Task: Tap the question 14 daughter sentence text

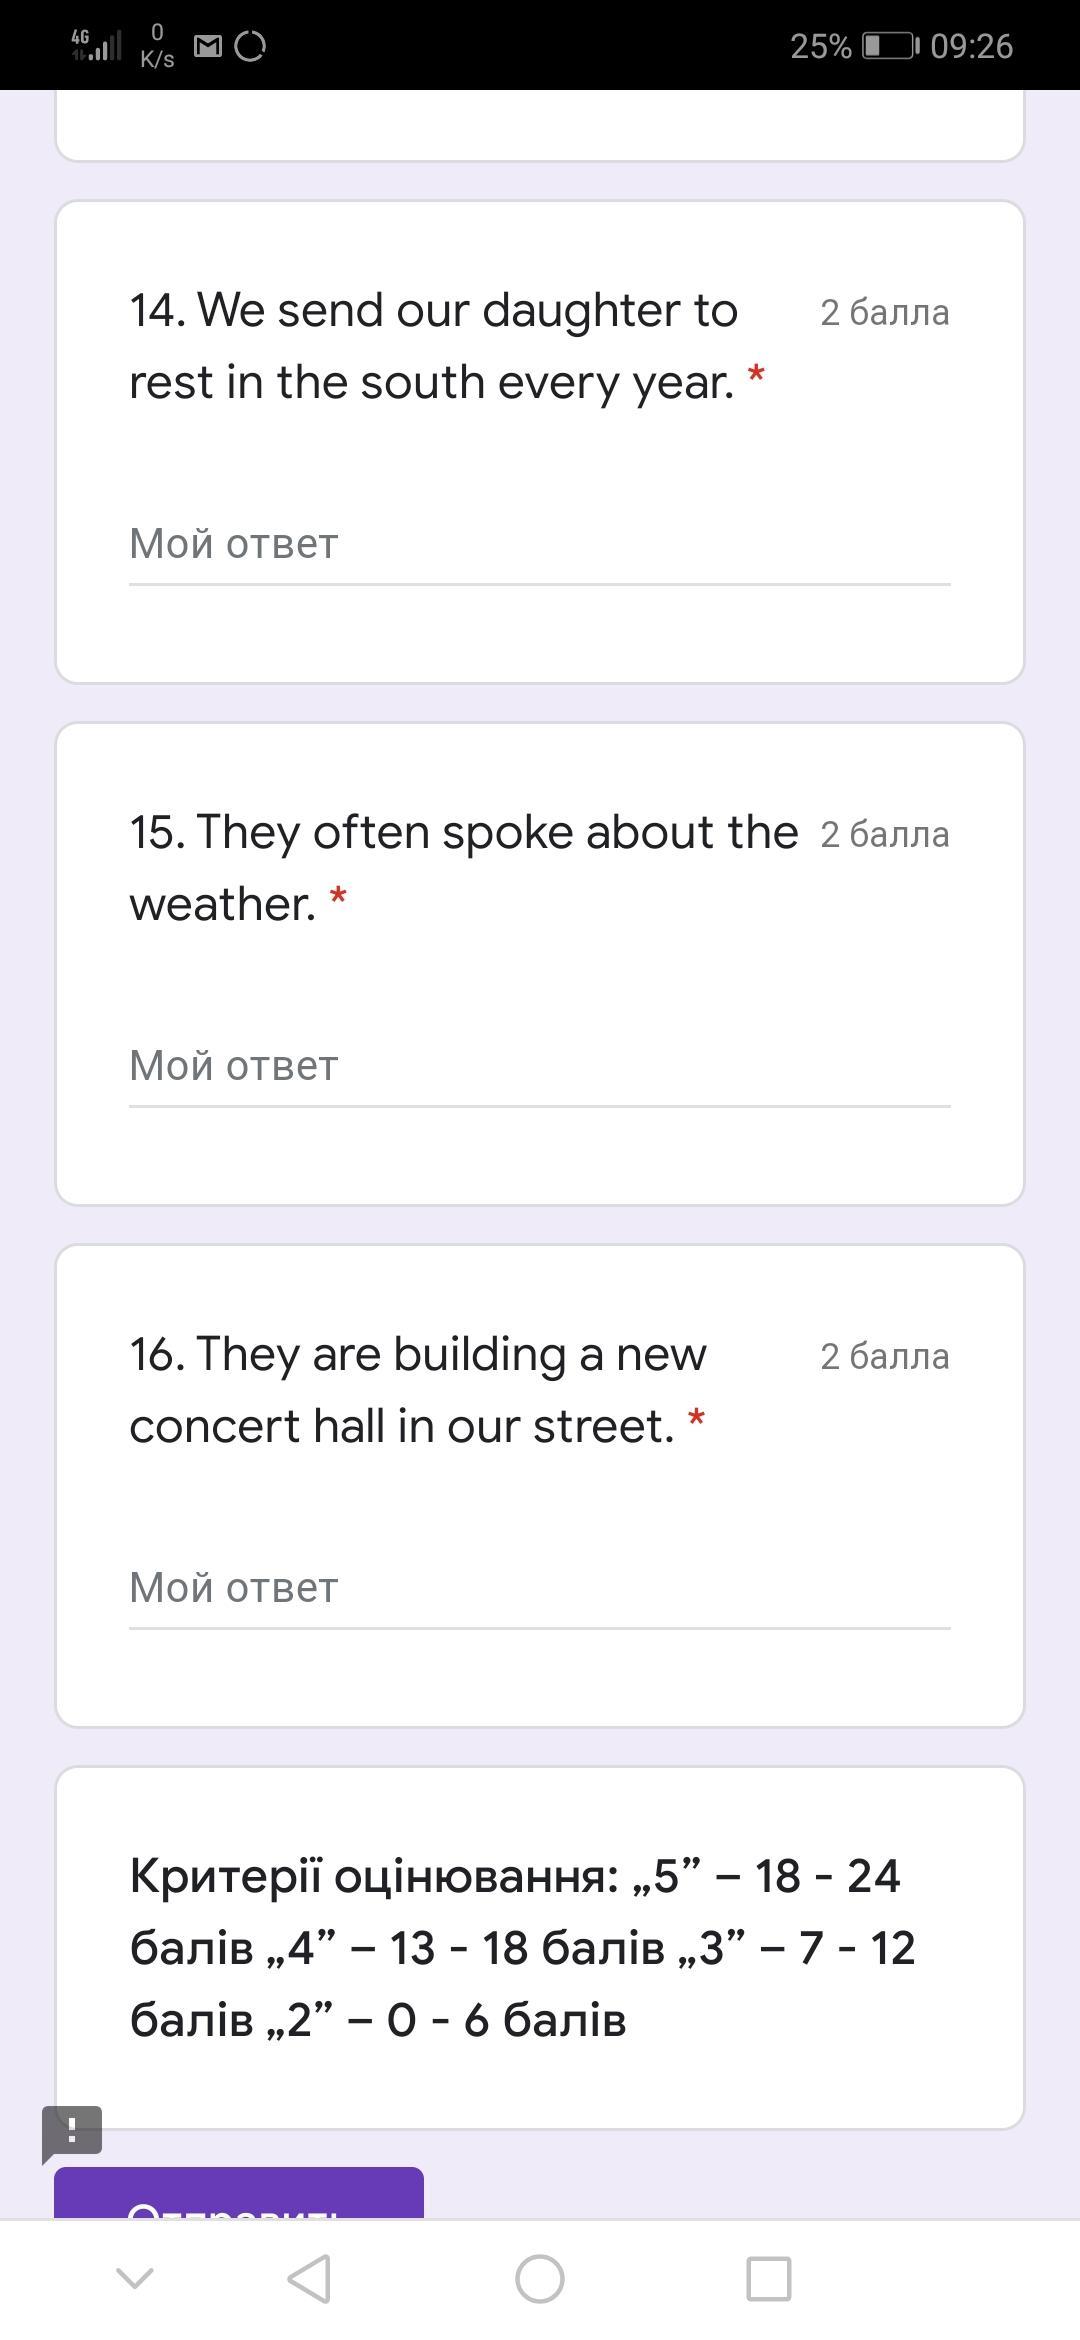Action: pyautogui.click(x=434, y=346)
